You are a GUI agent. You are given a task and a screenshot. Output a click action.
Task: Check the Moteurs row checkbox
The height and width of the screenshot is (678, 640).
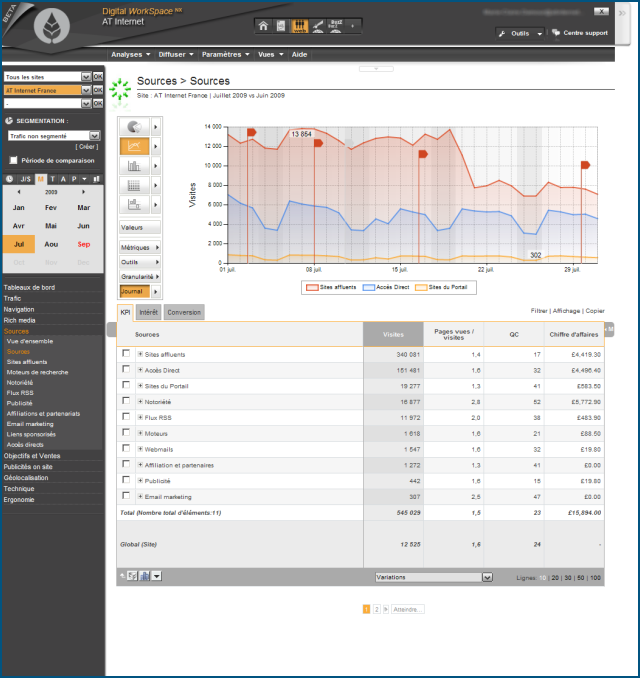[x=126, y=432]
